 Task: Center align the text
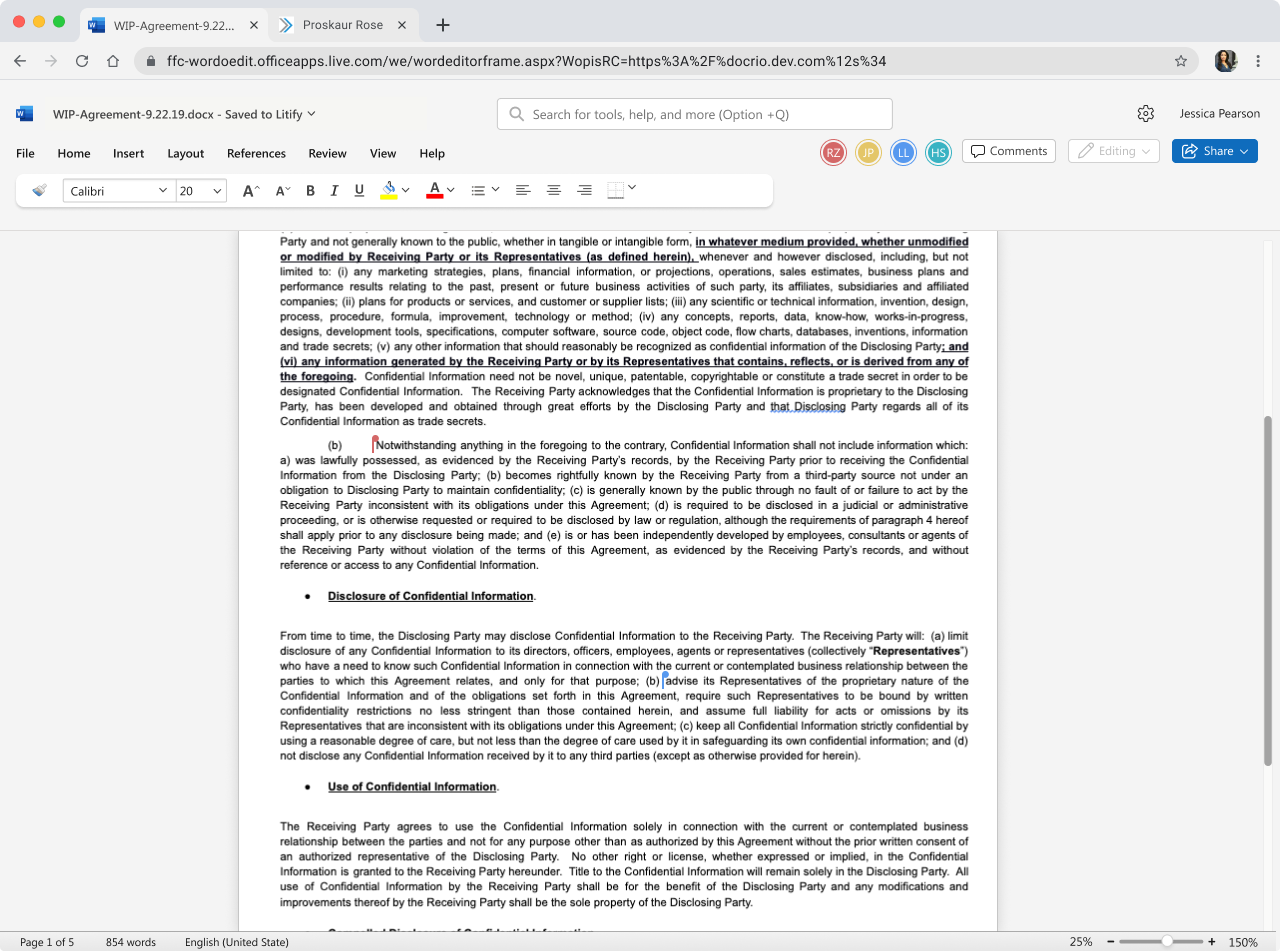click(554, 190)
